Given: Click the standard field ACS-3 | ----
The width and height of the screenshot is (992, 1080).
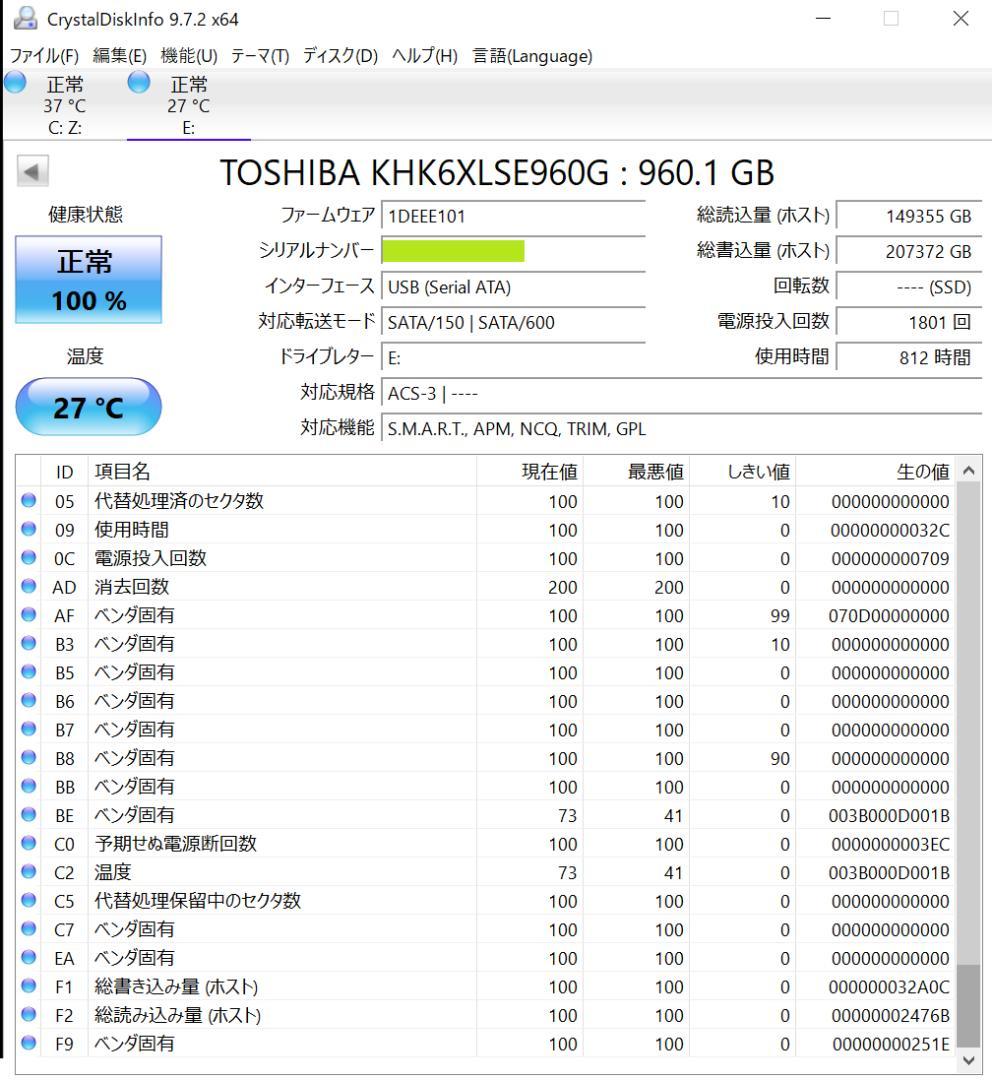Looking at the screenshot, I should pos(681,393).
